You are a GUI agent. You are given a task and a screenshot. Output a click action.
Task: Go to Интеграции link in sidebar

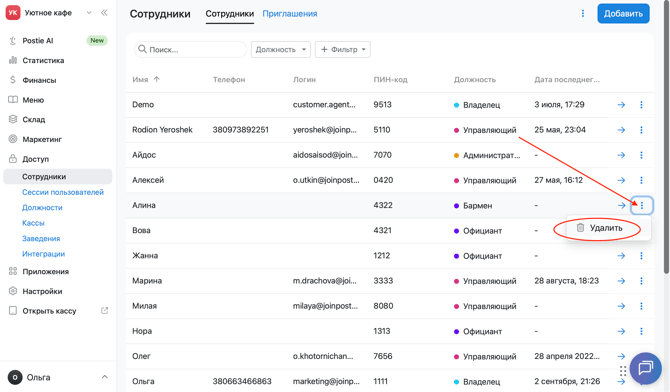pos(44,254)
